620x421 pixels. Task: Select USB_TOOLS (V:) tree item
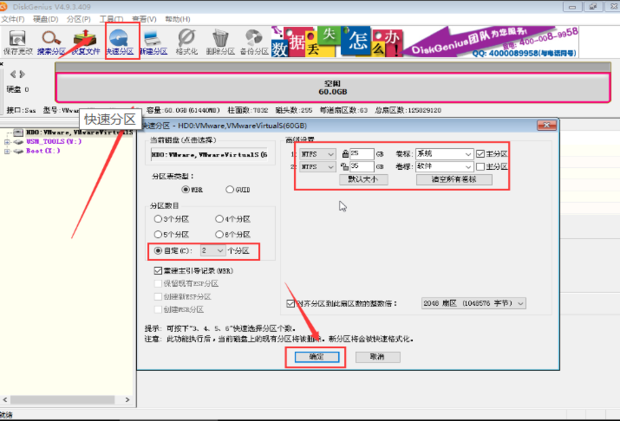click(54, 142)
